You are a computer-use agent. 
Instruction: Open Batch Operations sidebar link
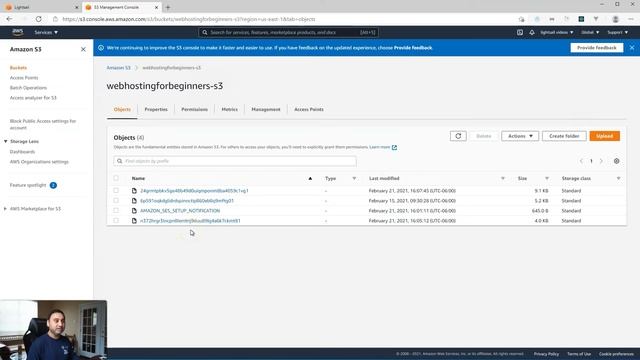coord(28,88)
